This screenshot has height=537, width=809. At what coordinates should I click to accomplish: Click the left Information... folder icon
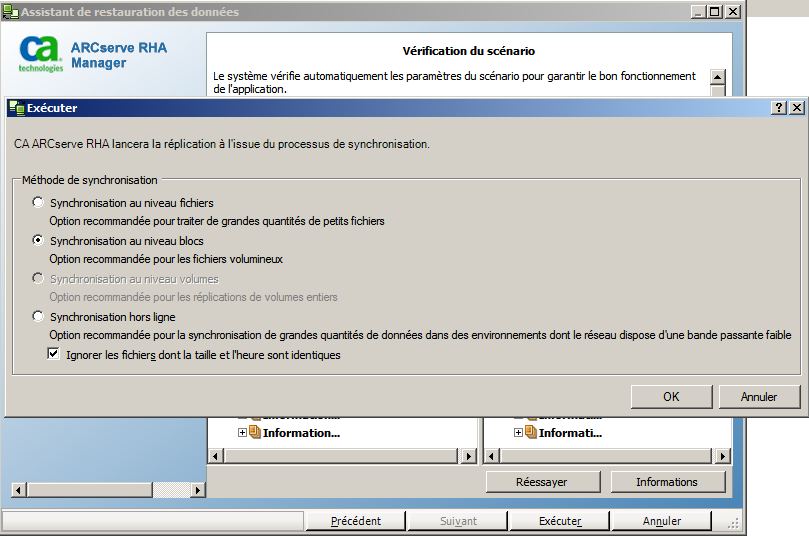(x=255, y=432)
